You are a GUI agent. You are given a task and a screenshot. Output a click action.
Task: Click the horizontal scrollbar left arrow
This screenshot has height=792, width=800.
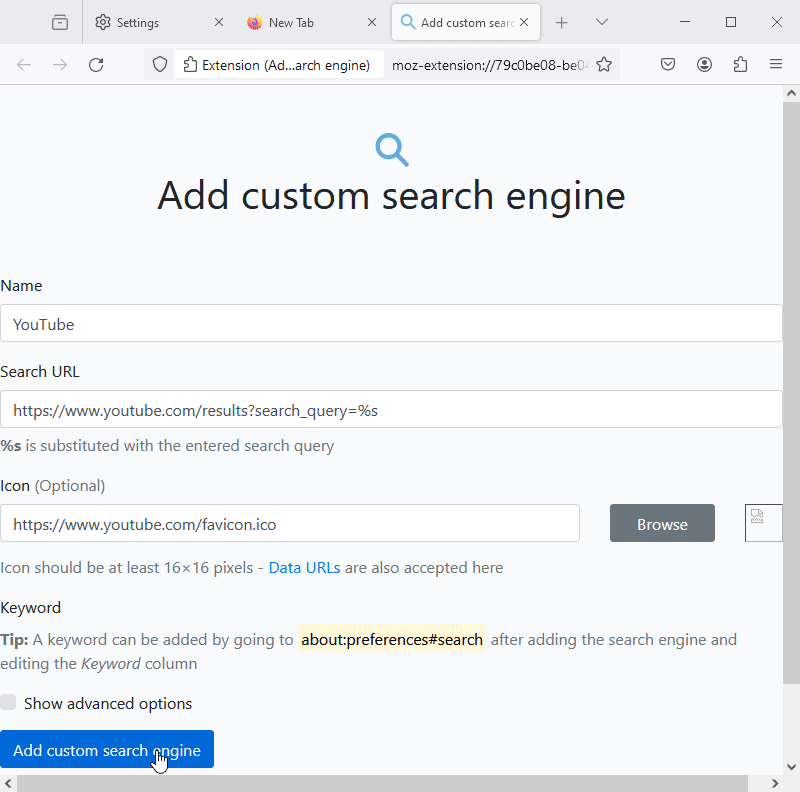click(x=8, y=783)
